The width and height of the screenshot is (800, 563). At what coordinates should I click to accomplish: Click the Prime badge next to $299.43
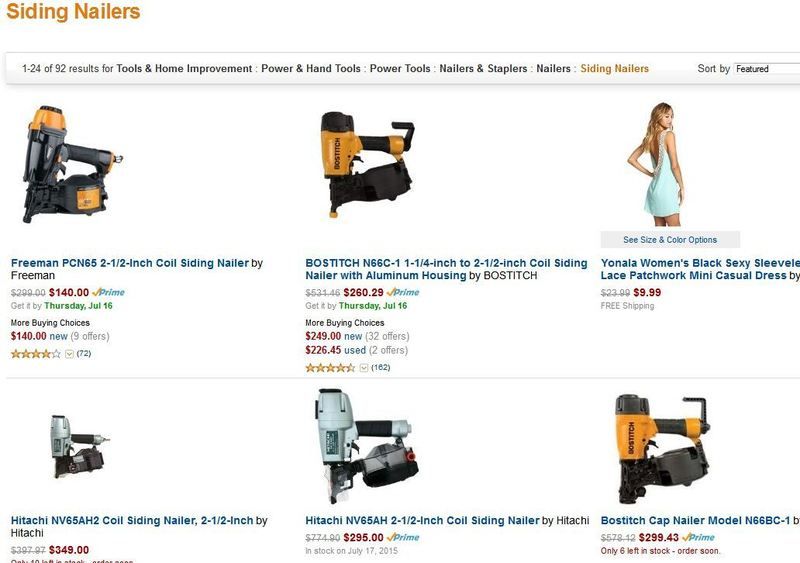(698, 537)
